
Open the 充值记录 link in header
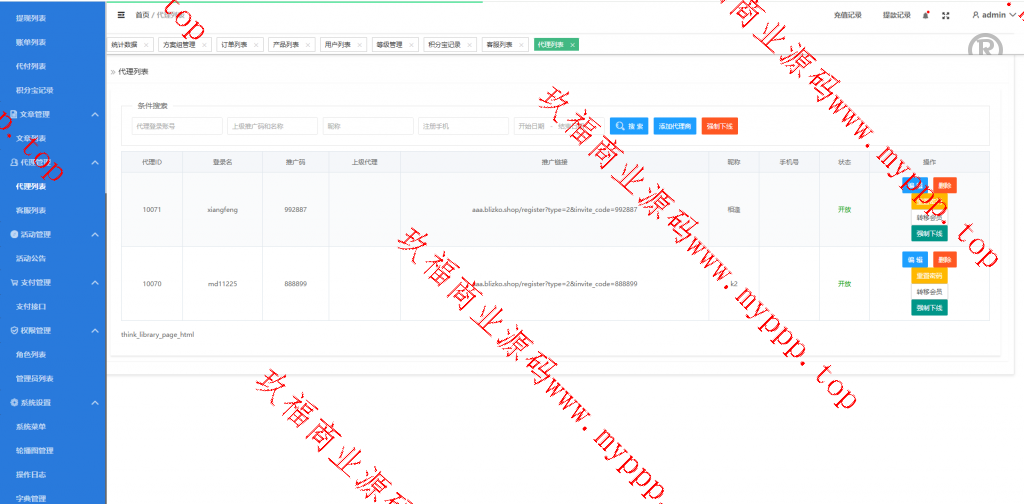tap(847, 15)
